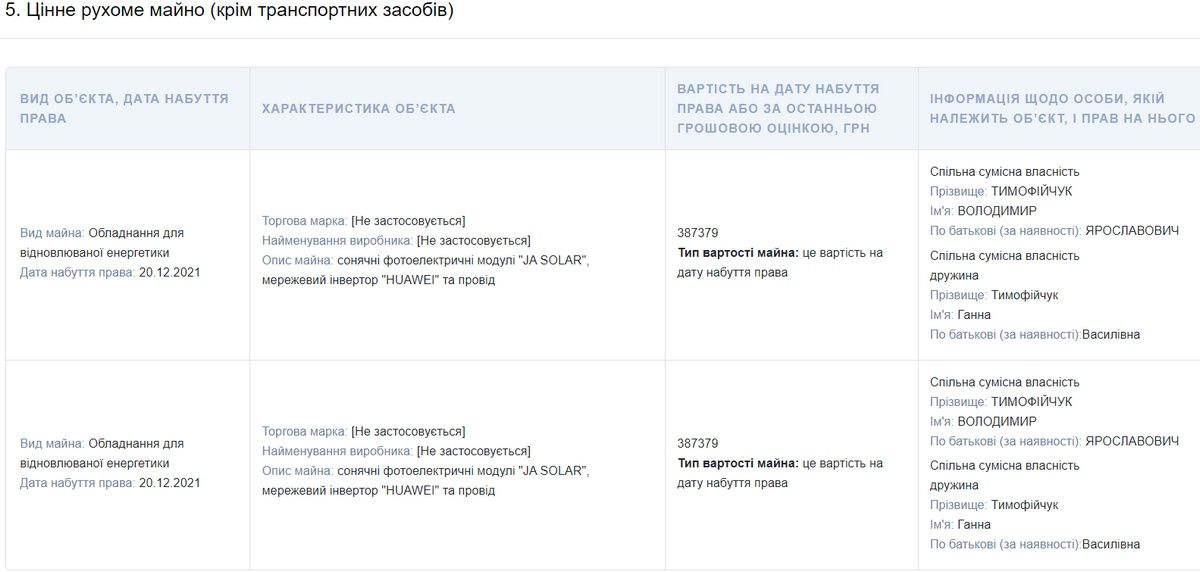
Task: Click the "JA SOLAR" description in first row
Action: pos(552,260)
